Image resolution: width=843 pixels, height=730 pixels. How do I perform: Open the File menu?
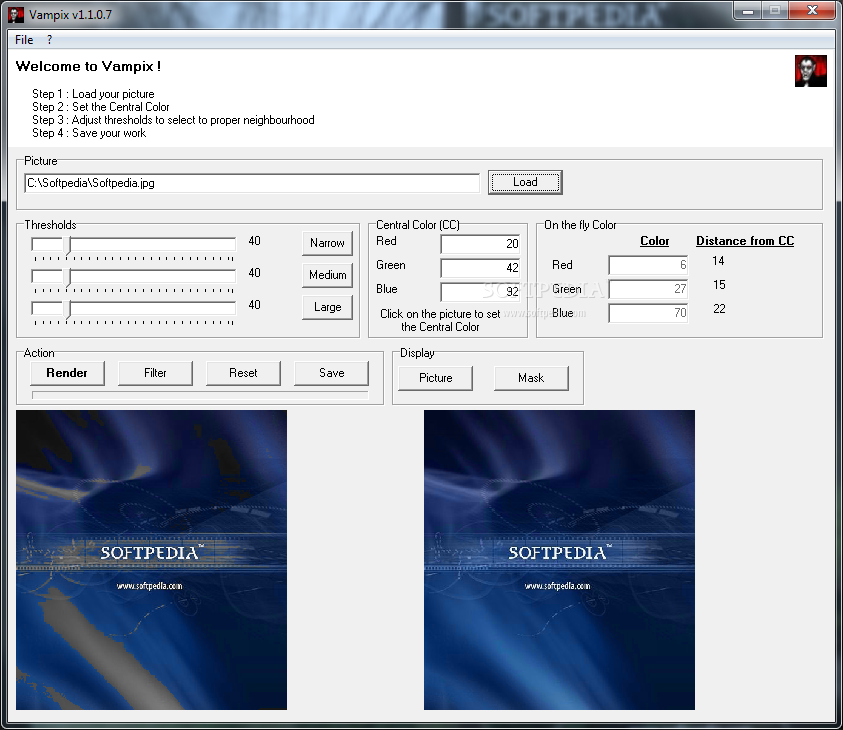[24, 40]
